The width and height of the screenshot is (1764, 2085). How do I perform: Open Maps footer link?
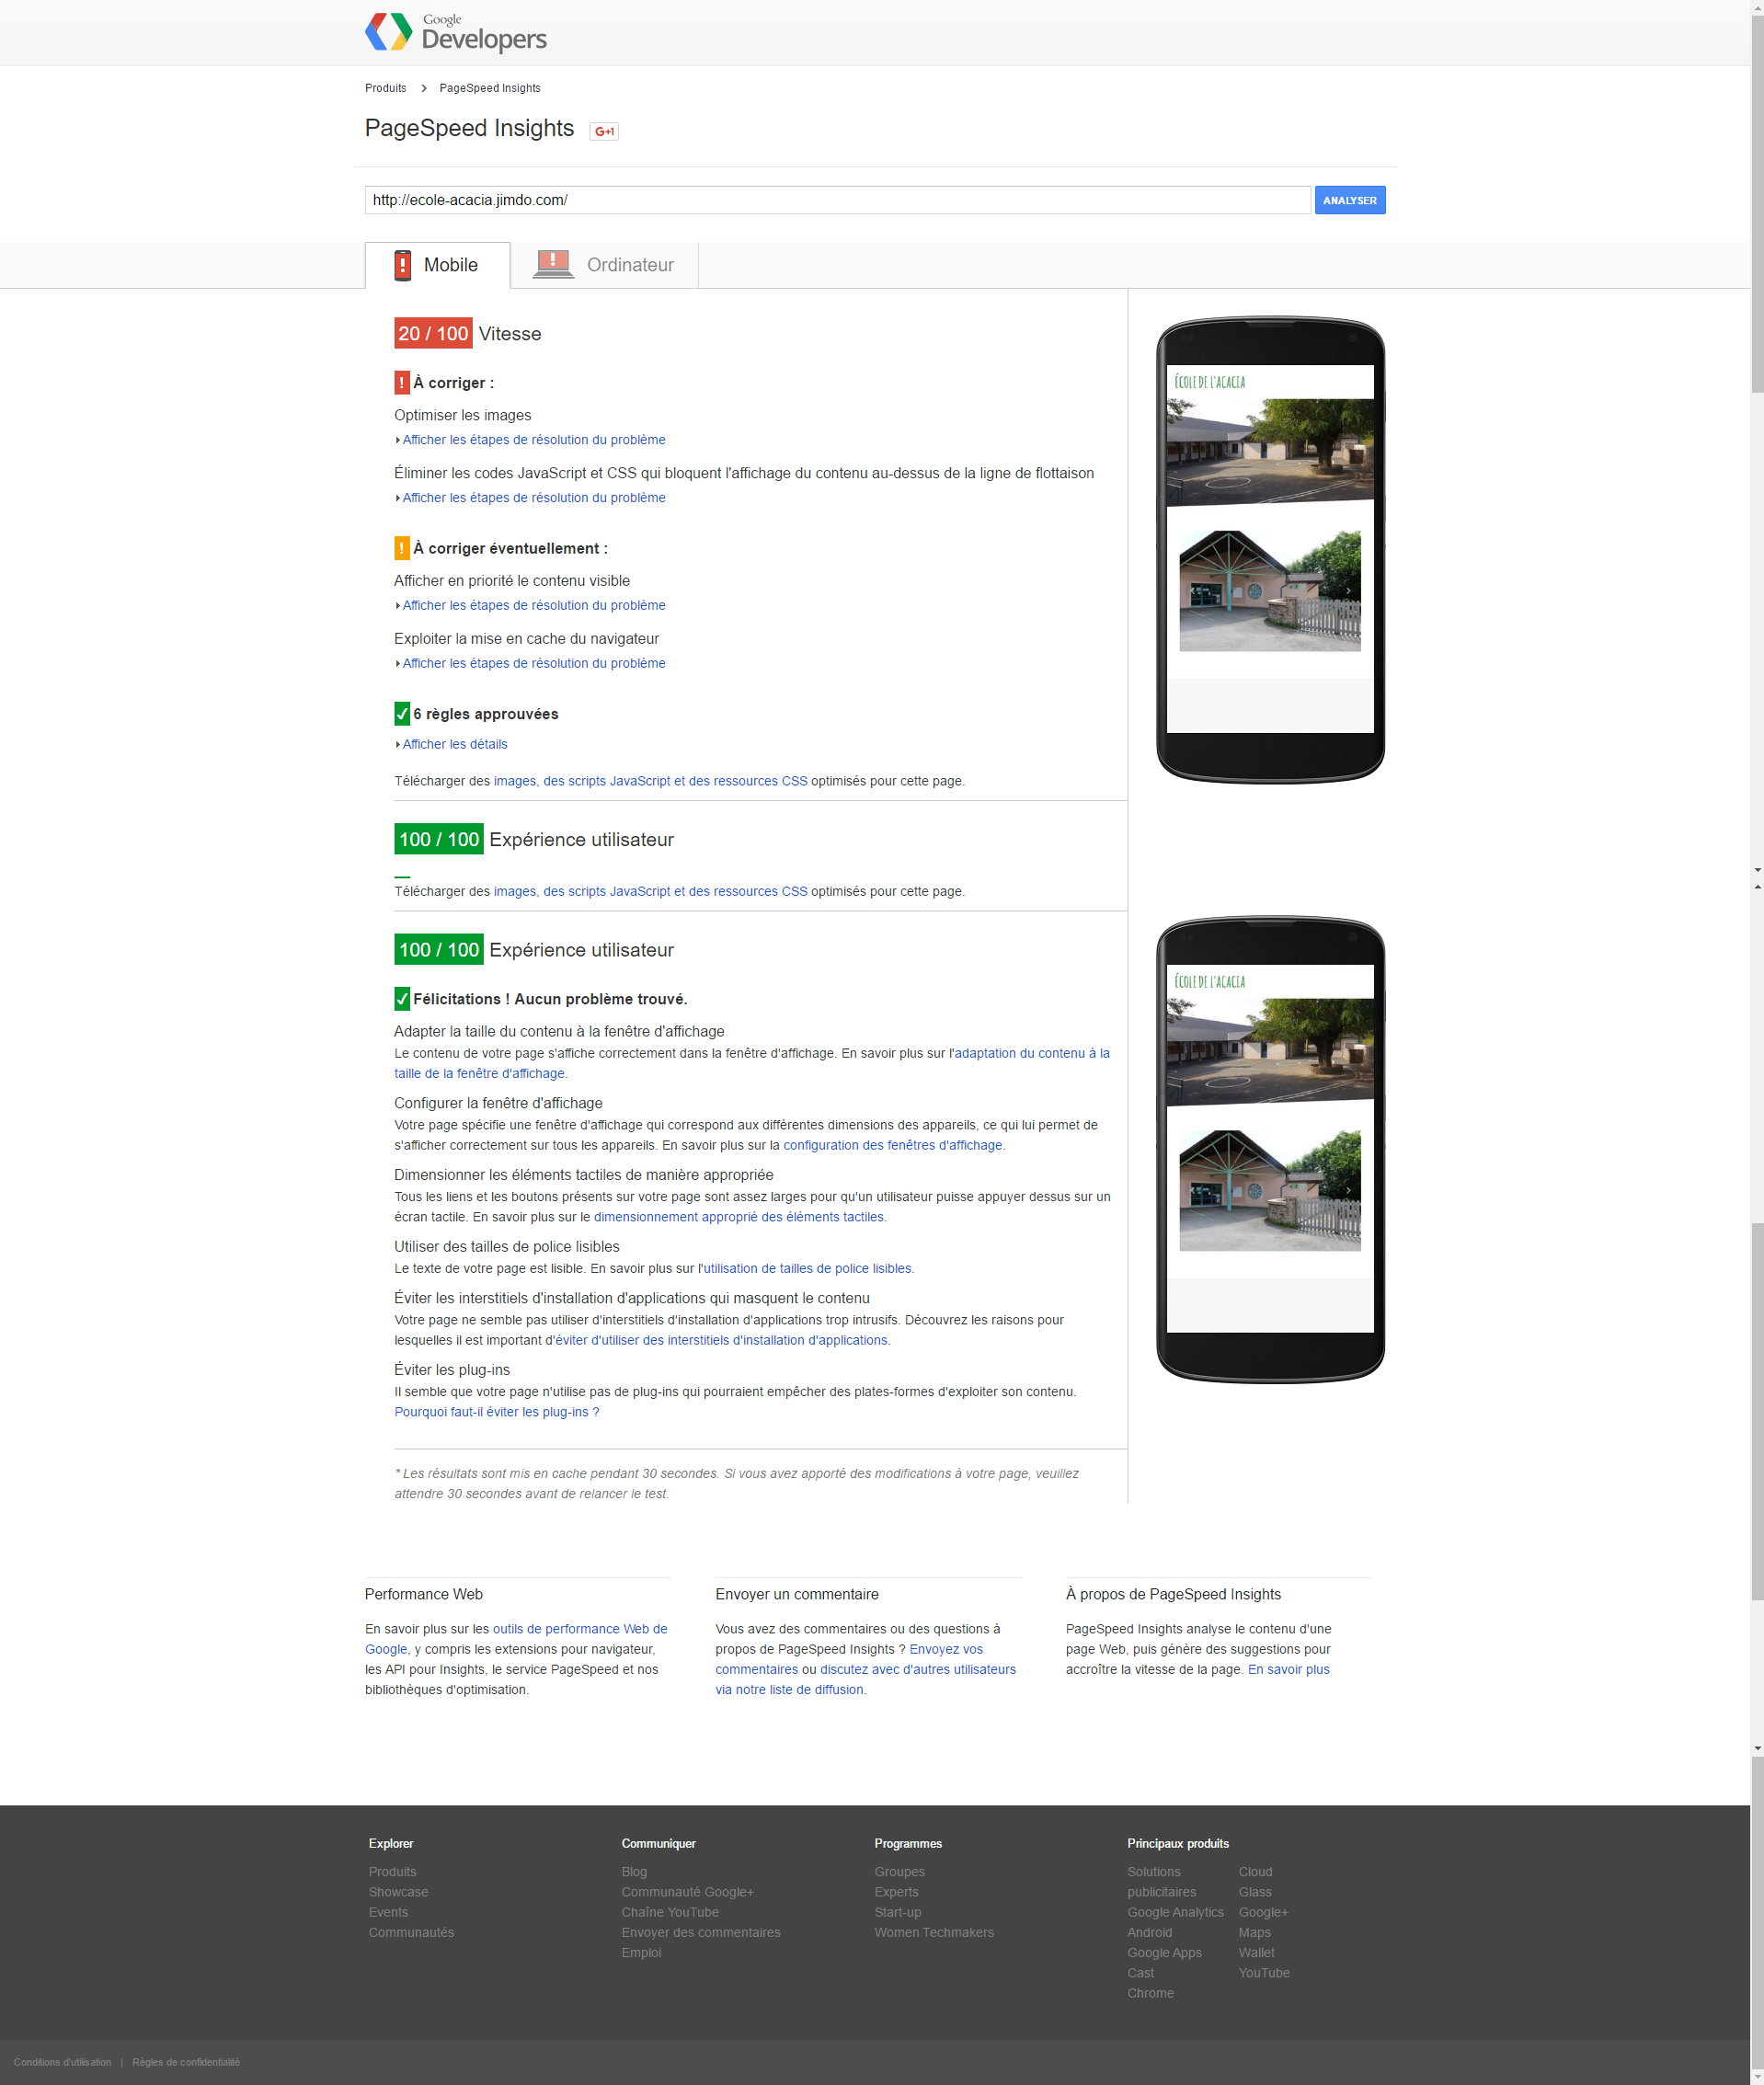click(x=1254, y=1932)
